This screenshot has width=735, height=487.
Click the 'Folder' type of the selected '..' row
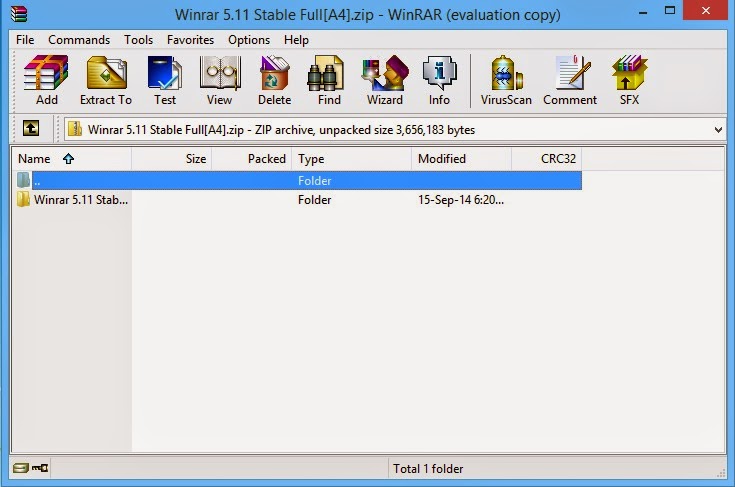[315, 180]
